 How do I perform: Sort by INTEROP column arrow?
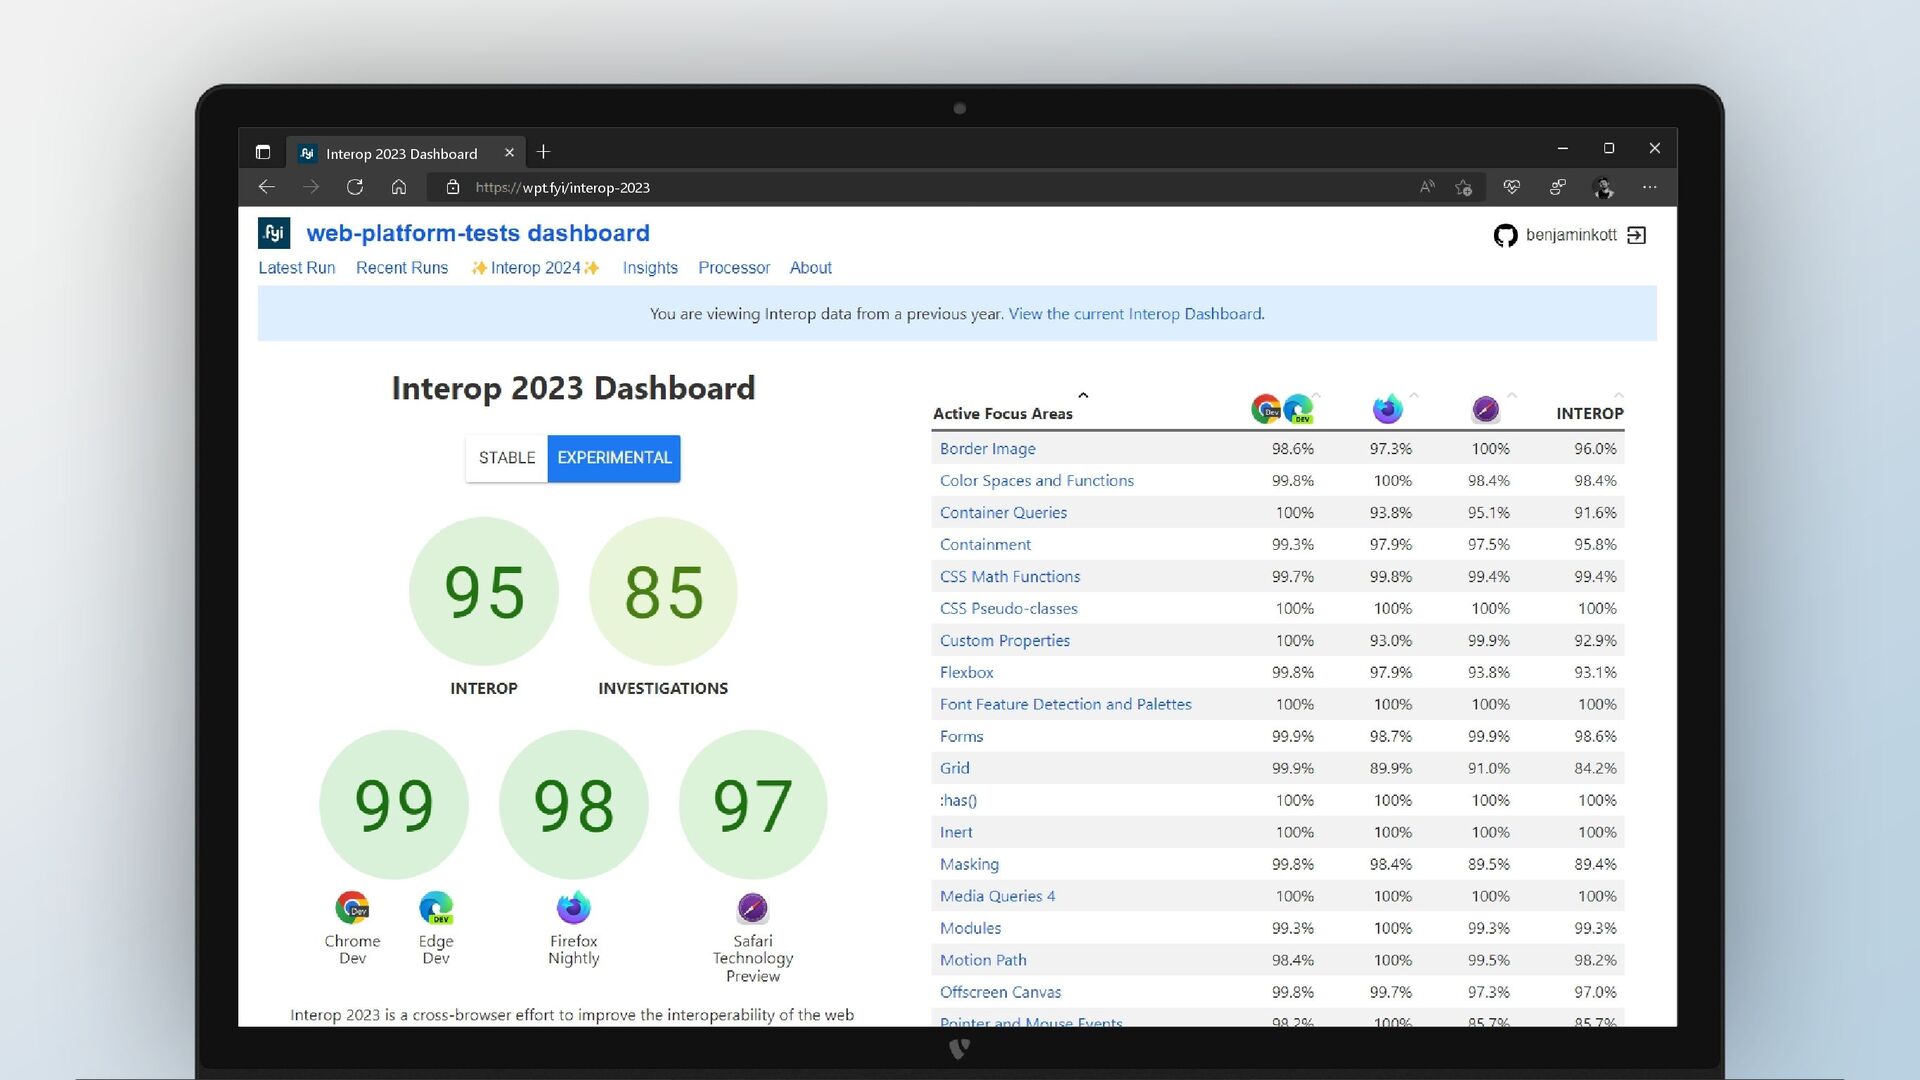(1619, 396)
